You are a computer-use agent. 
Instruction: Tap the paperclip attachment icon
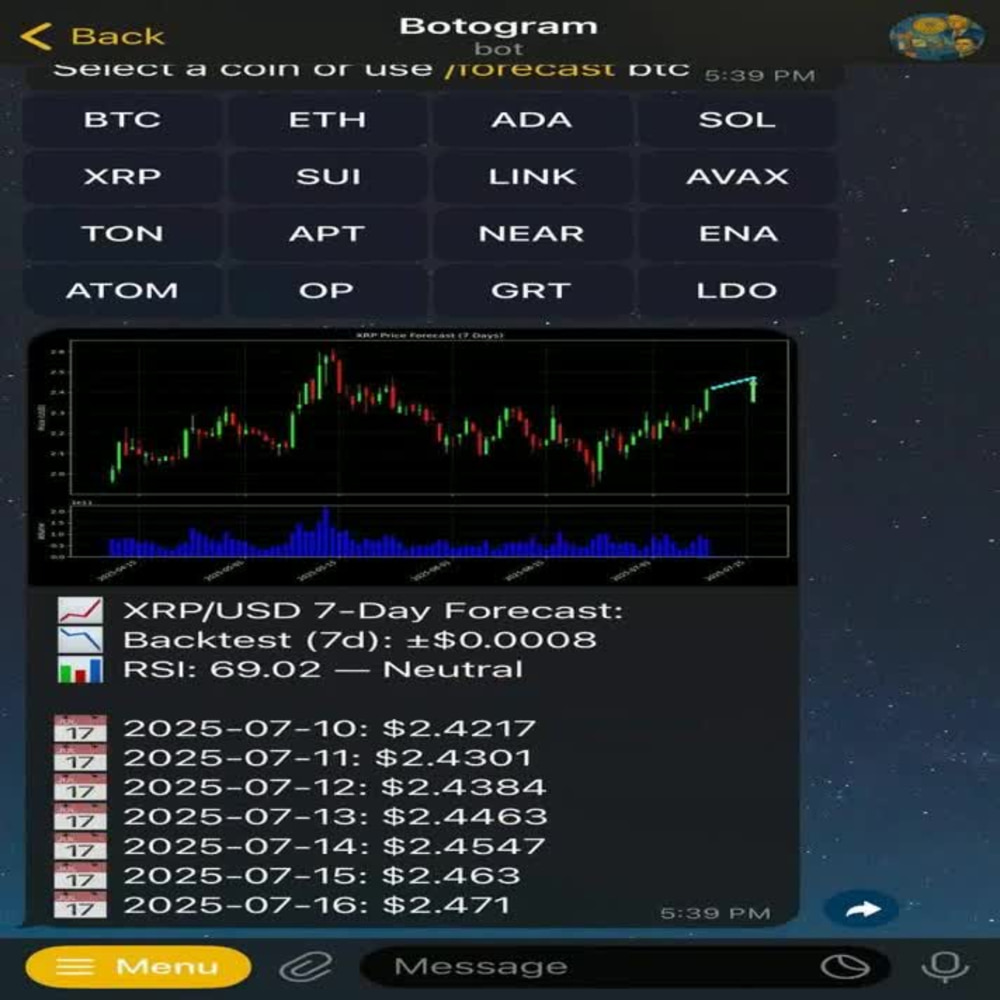[x=306, y=967]
